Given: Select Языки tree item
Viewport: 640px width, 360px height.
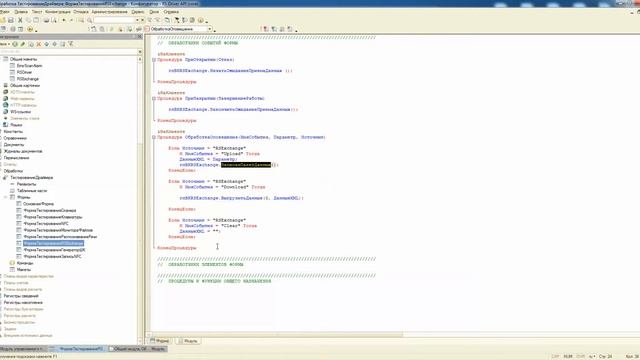Looking at the screenshot, I should (x=16, y=125).
